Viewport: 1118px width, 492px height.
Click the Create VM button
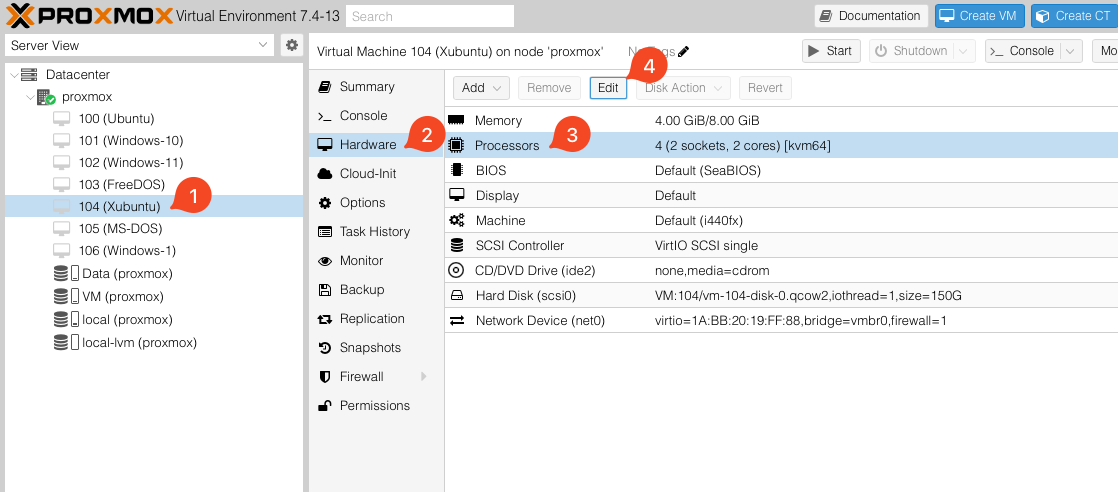pyautogui.click(x=980, y=16)
